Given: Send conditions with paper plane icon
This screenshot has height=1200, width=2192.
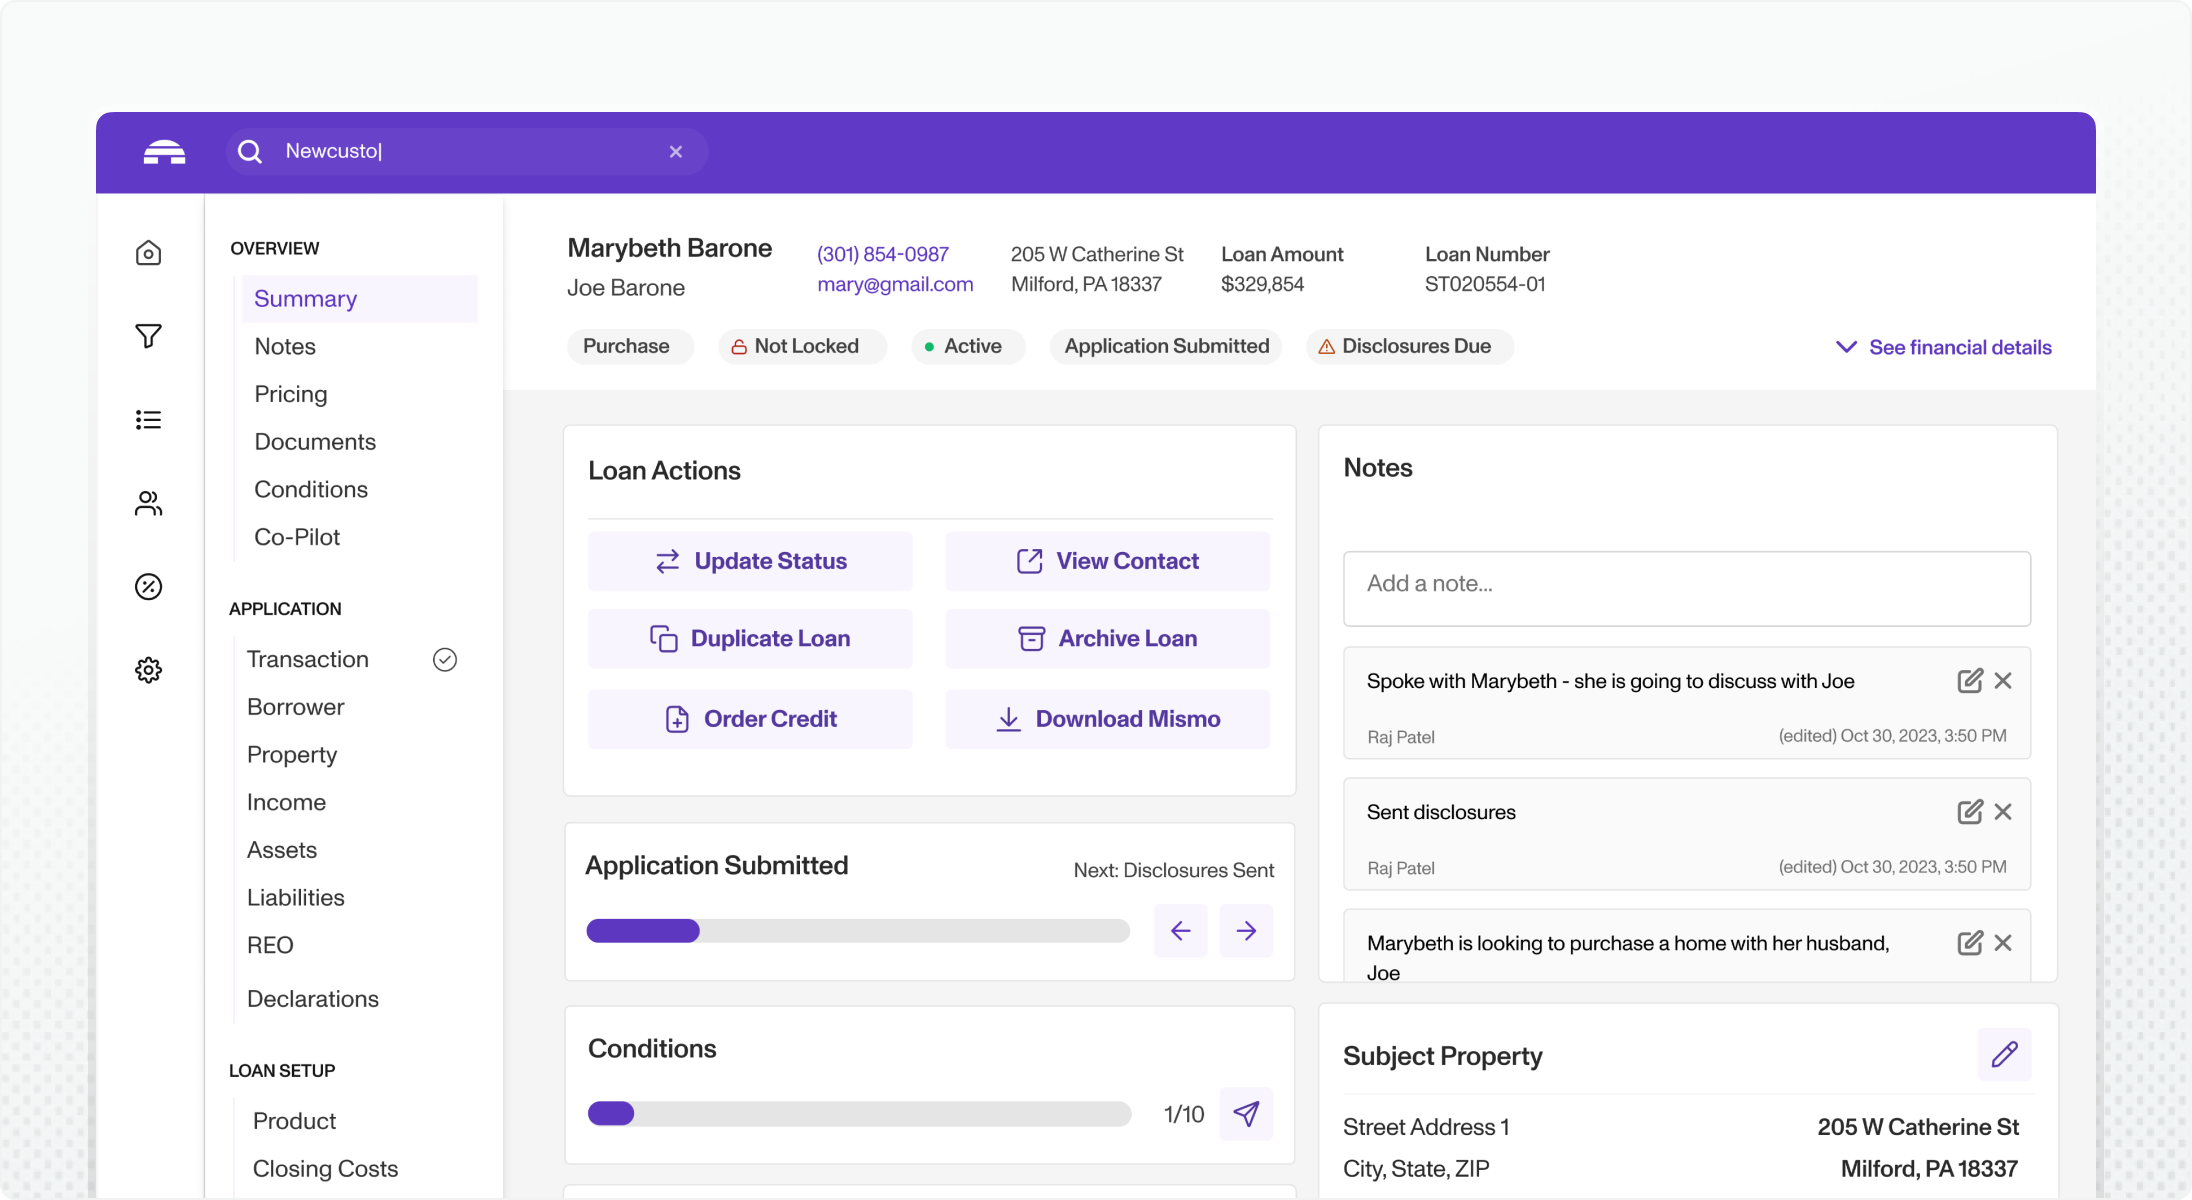Looking at the screenshot, I should pyautogui.click(x=1246, y=1113).
